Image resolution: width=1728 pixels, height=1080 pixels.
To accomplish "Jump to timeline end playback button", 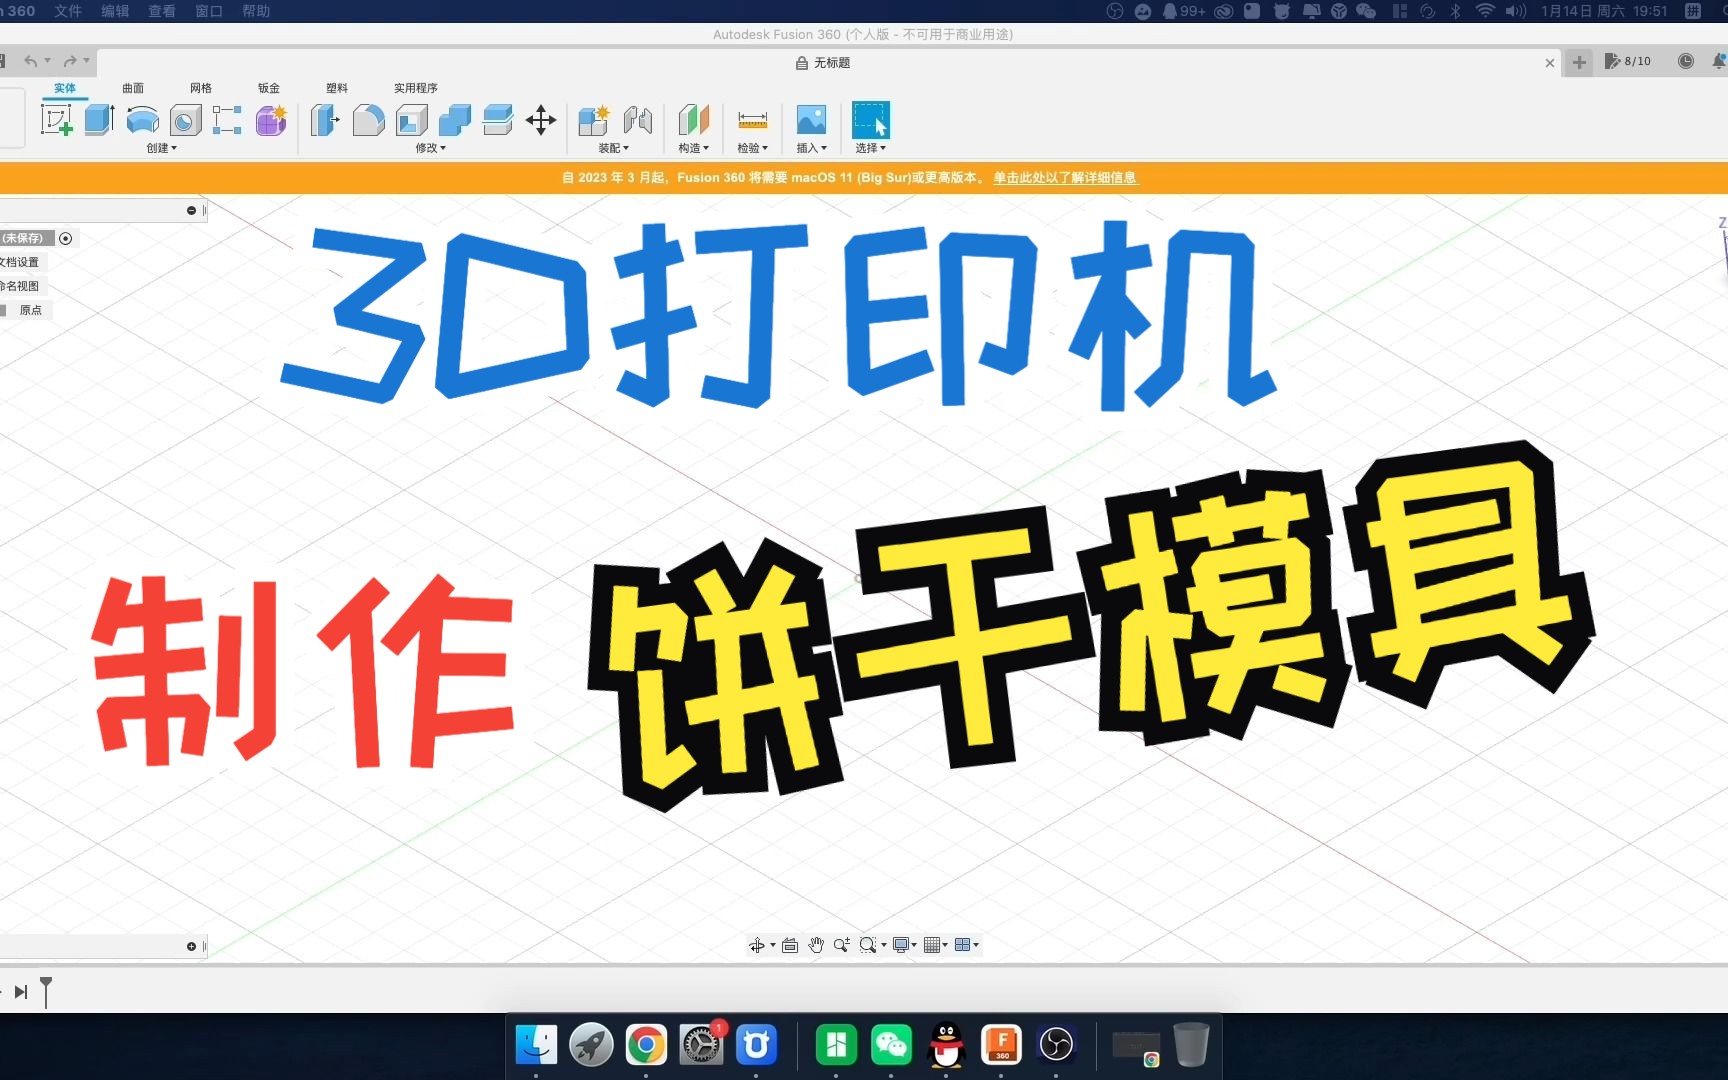I will [21, 992].
